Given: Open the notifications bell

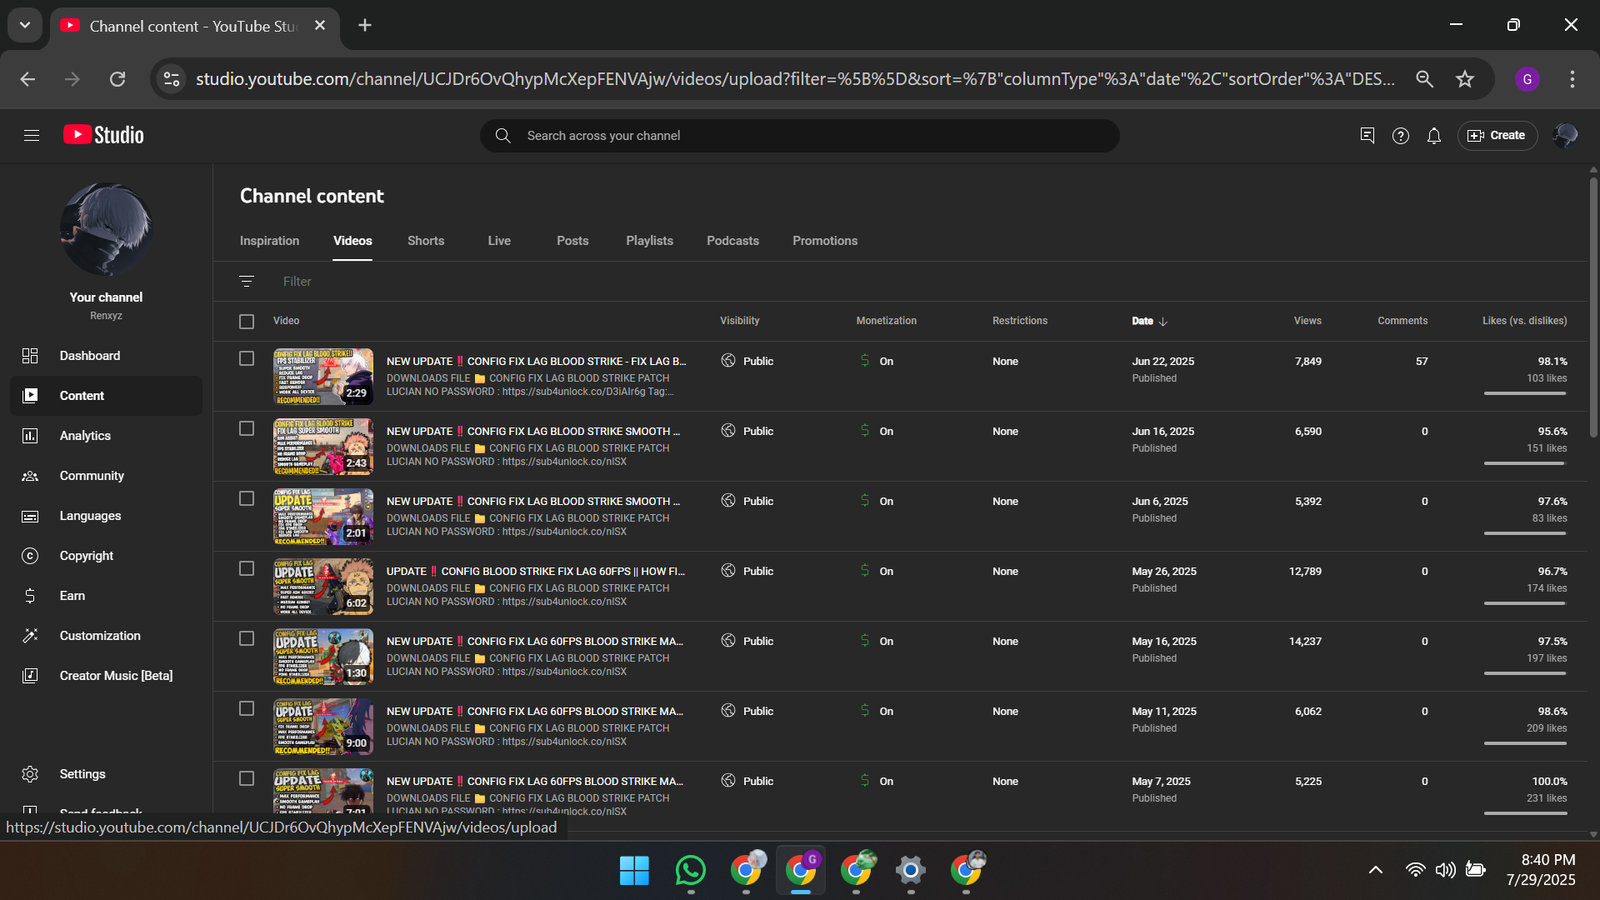Looking at the screenshot, I should coord(1434,135).
